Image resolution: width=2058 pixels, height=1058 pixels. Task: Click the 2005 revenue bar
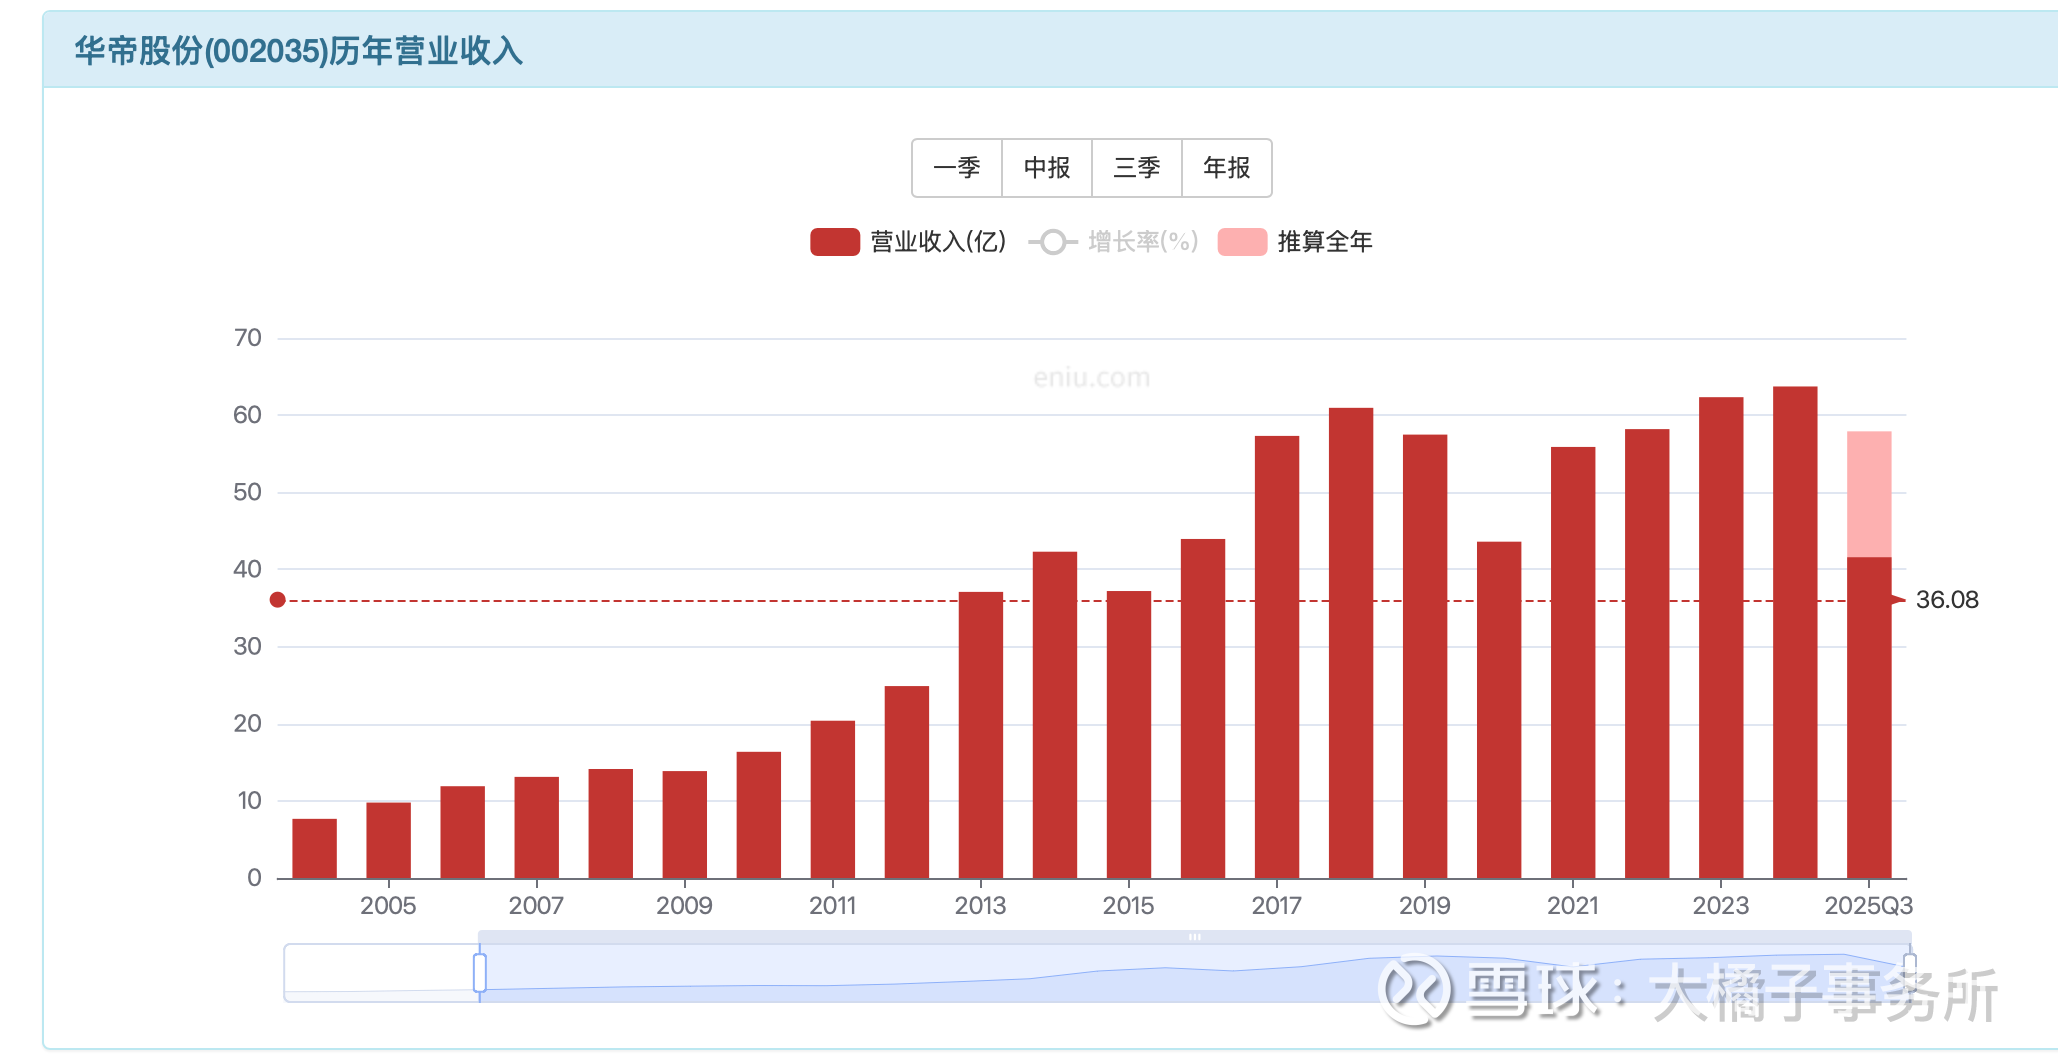tap(388, 840)
